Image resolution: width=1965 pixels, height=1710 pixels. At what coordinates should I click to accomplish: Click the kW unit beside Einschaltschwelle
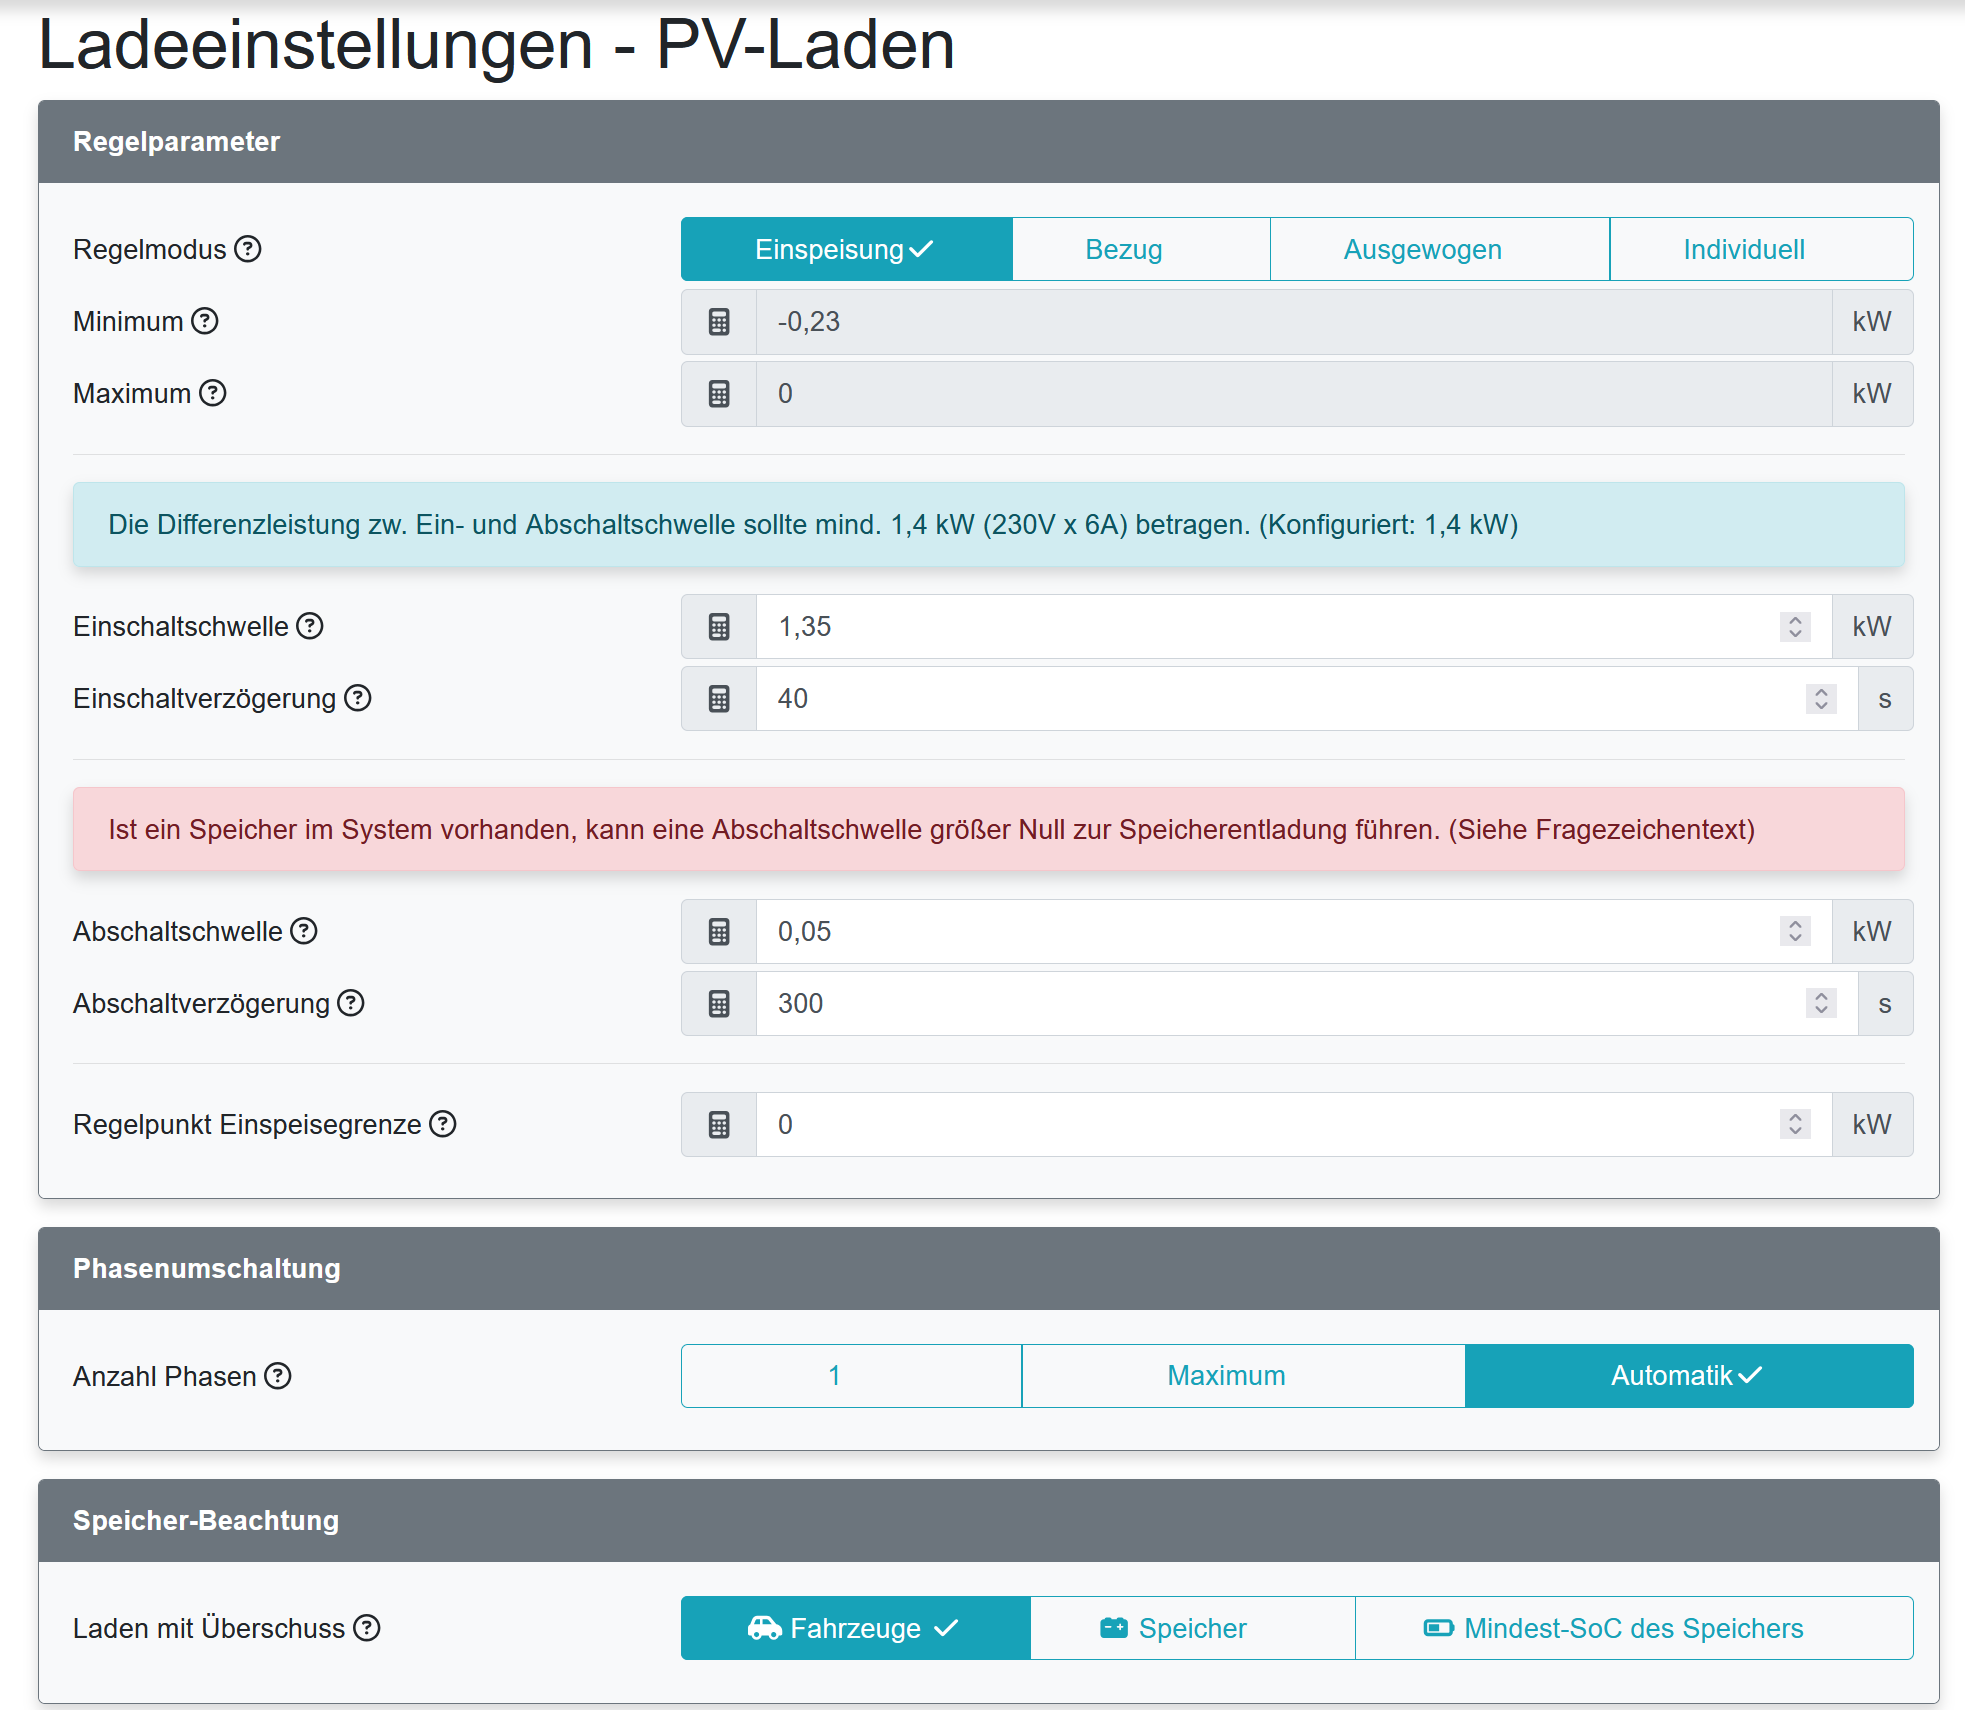[x=1872, y=627]
